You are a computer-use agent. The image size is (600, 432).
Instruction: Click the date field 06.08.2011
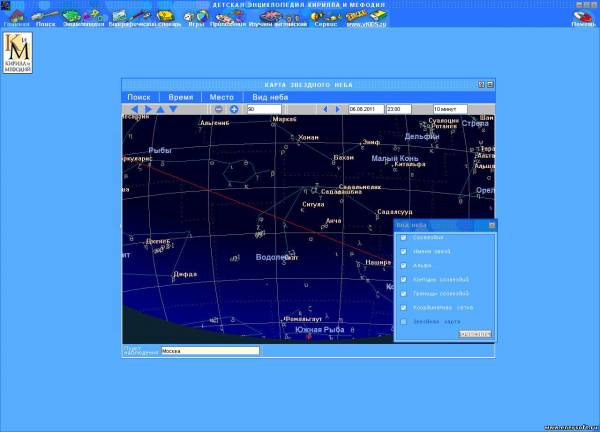point(366,109)
